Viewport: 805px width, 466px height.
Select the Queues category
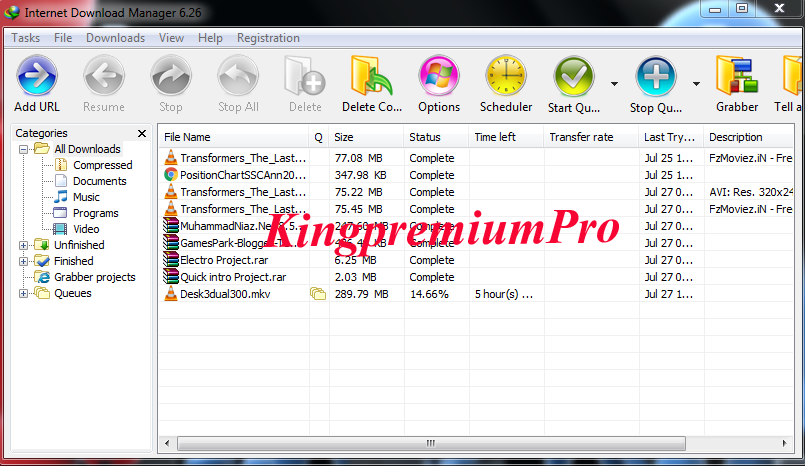coord(73,294)
